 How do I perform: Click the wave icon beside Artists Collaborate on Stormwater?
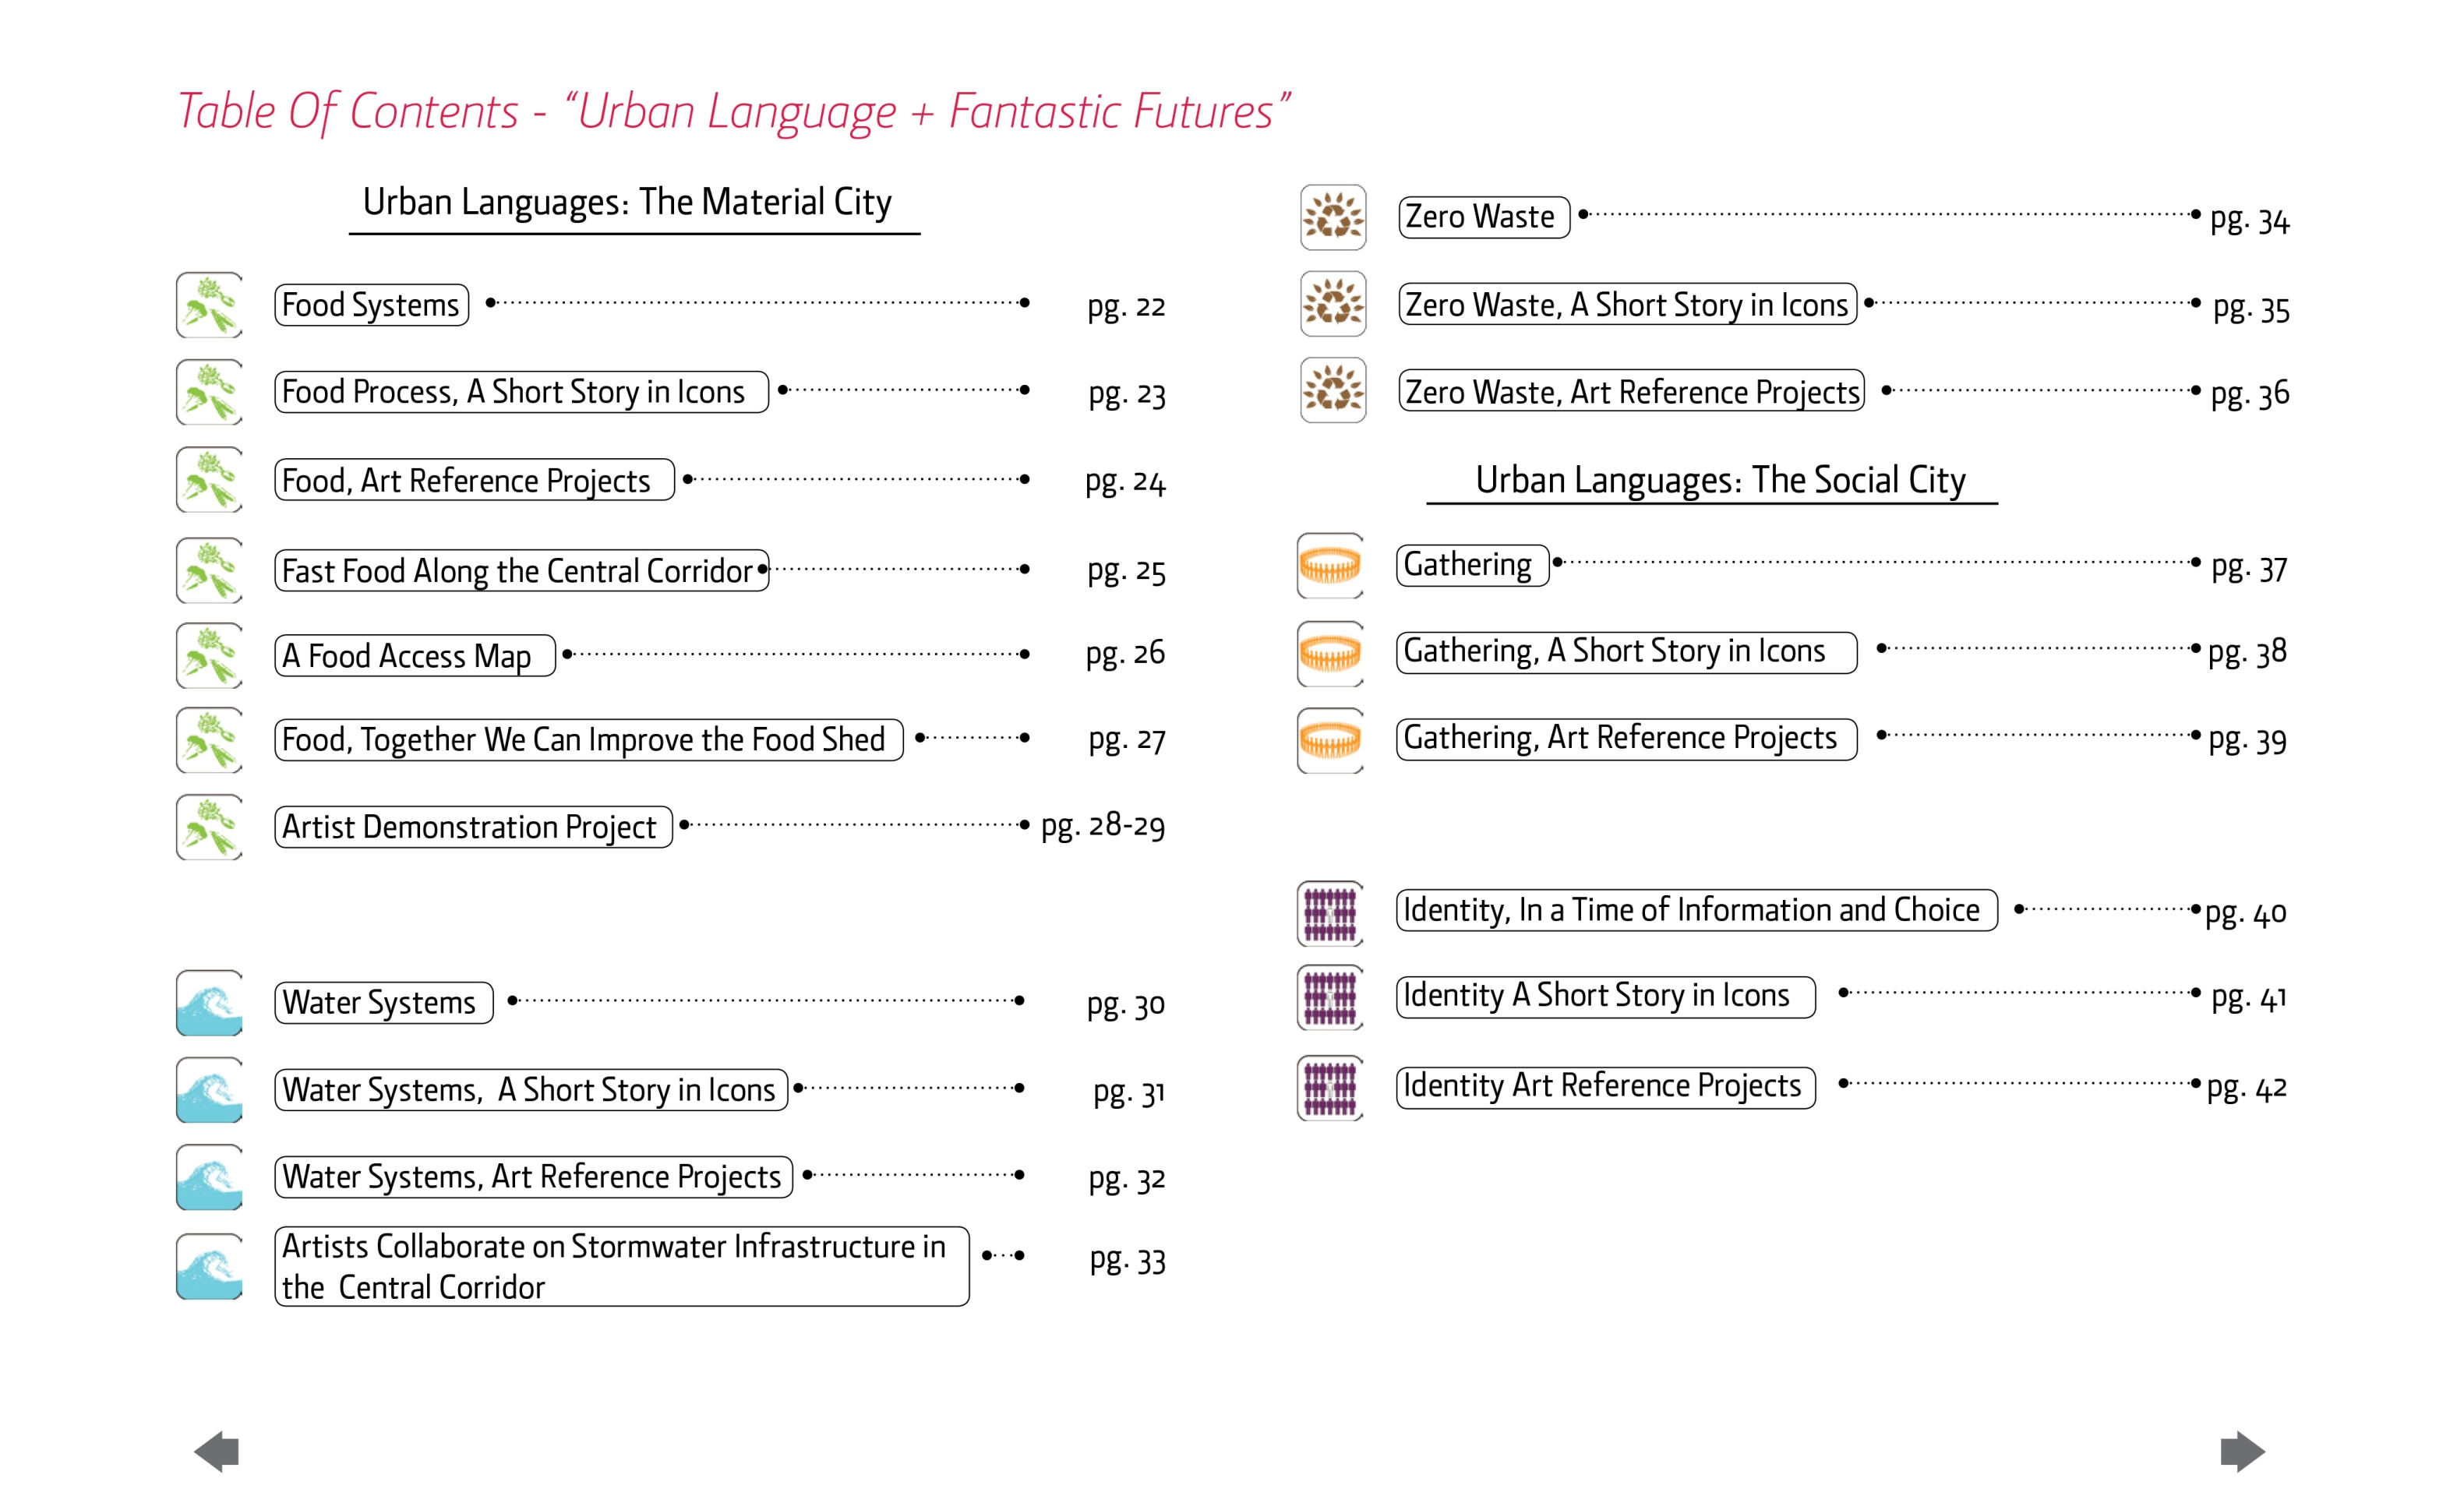pyautogui.click(x=210, y=1266)
